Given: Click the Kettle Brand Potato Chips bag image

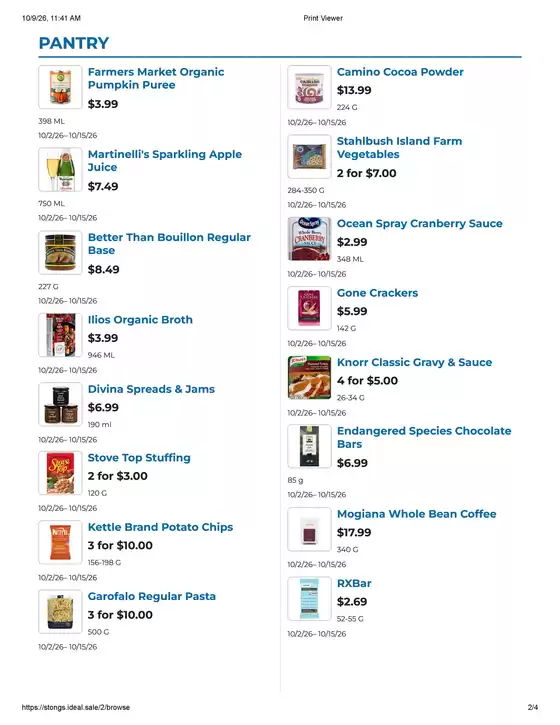Looking at the screenshot, I should click(x=60, y=542).
